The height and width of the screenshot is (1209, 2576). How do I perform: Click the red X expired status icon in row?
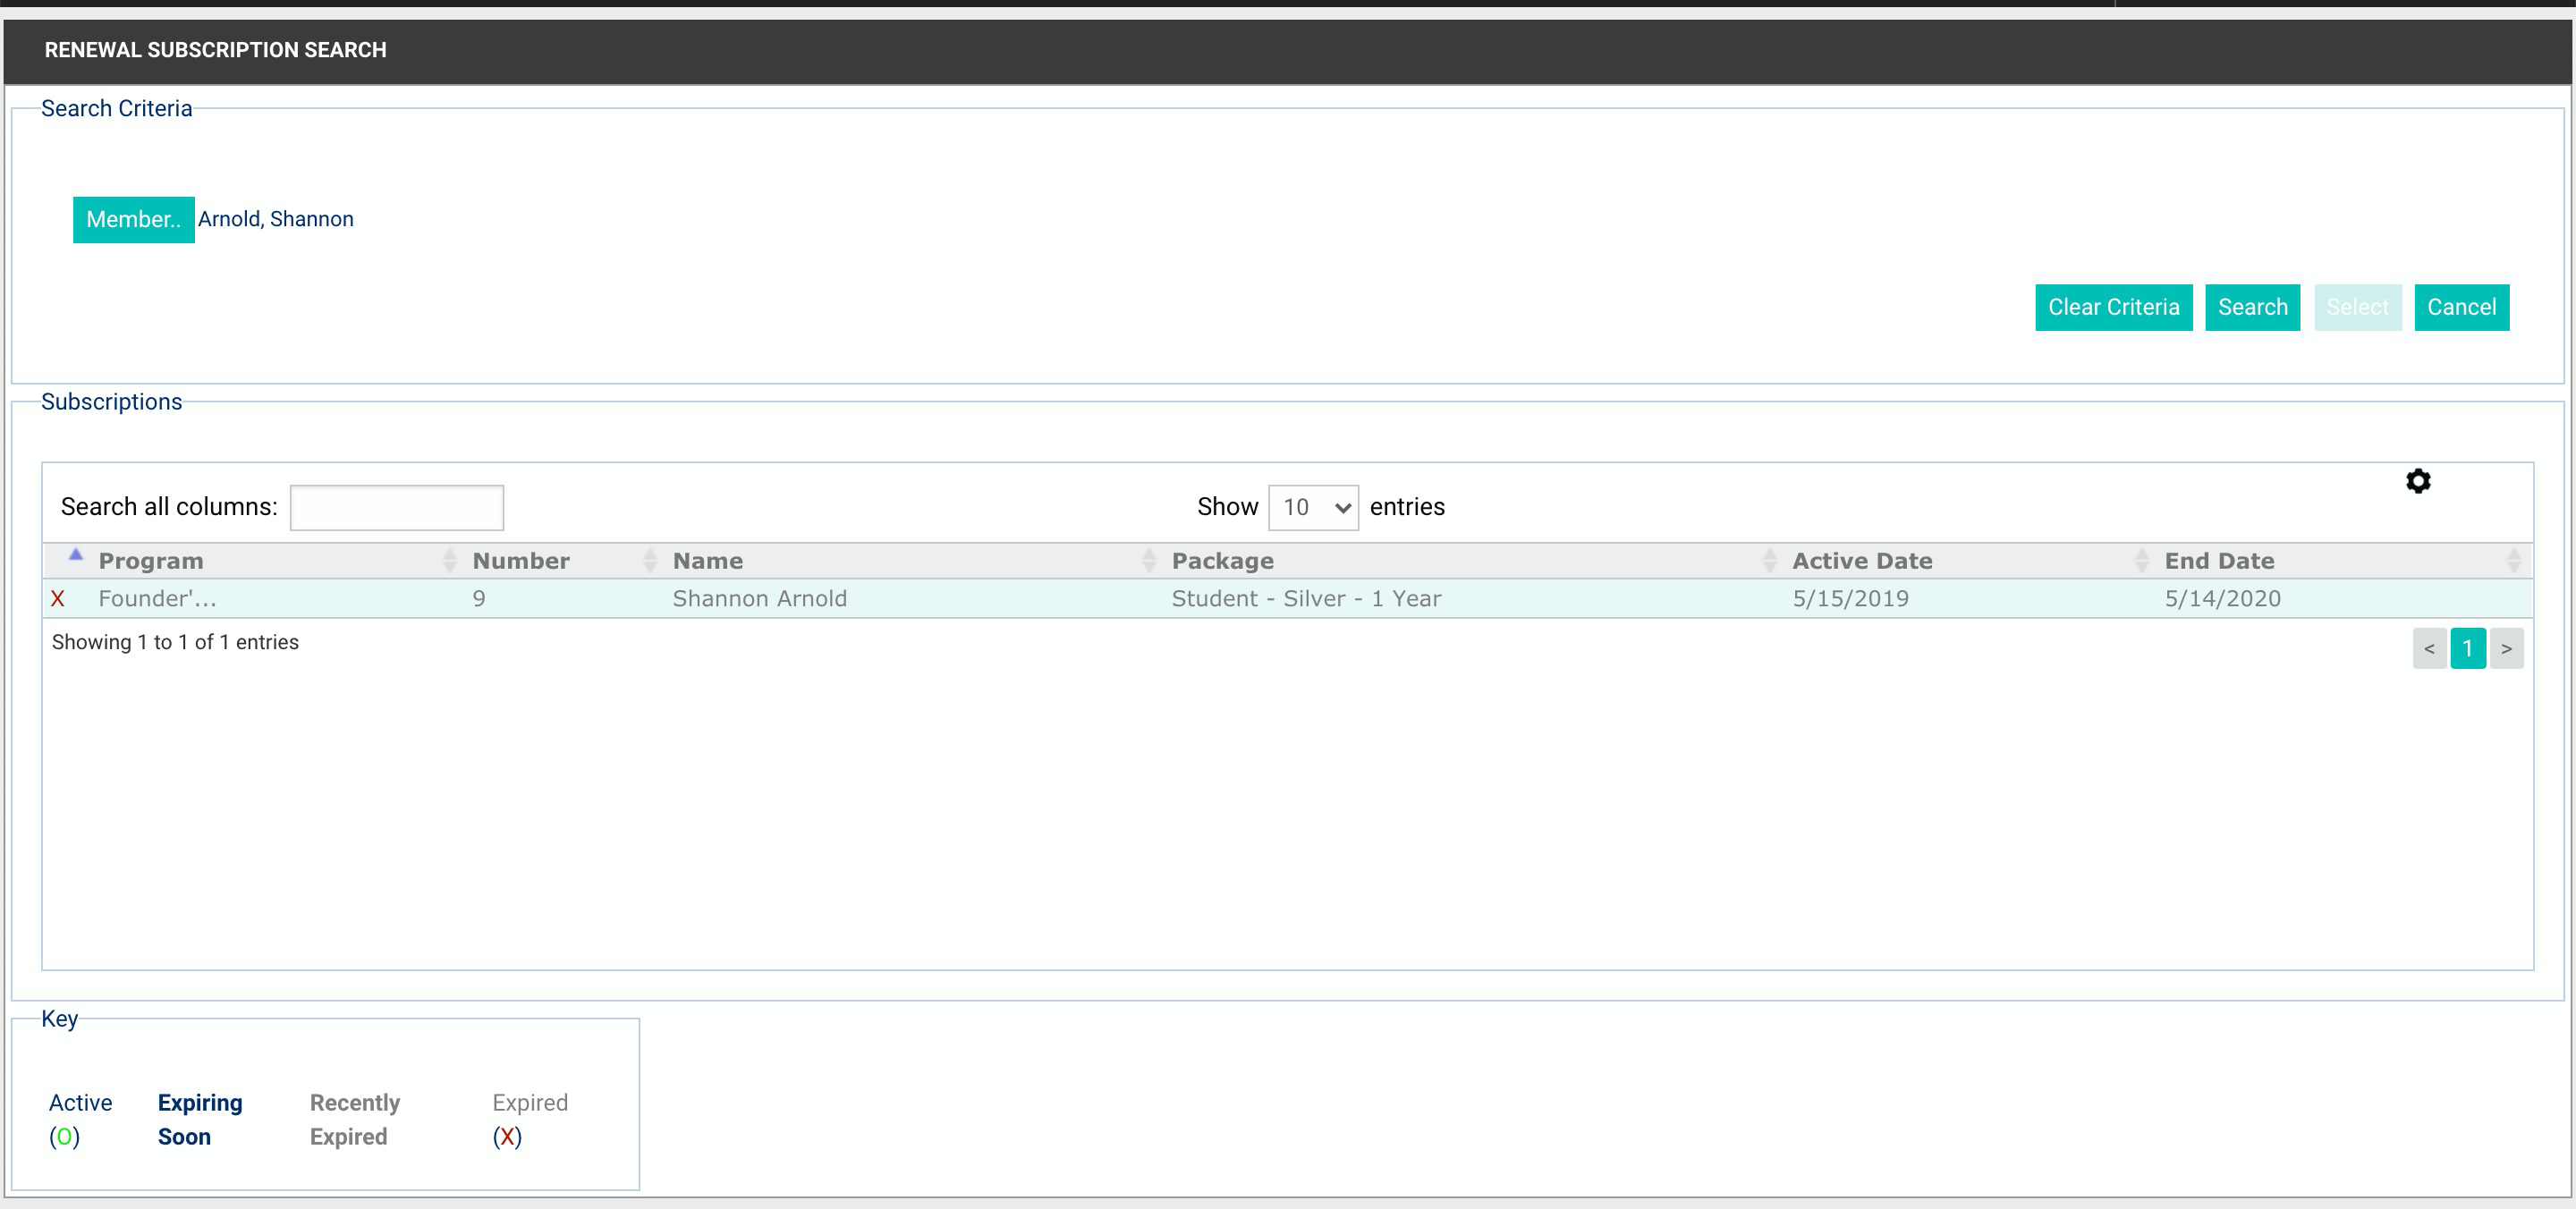point(57,599)
